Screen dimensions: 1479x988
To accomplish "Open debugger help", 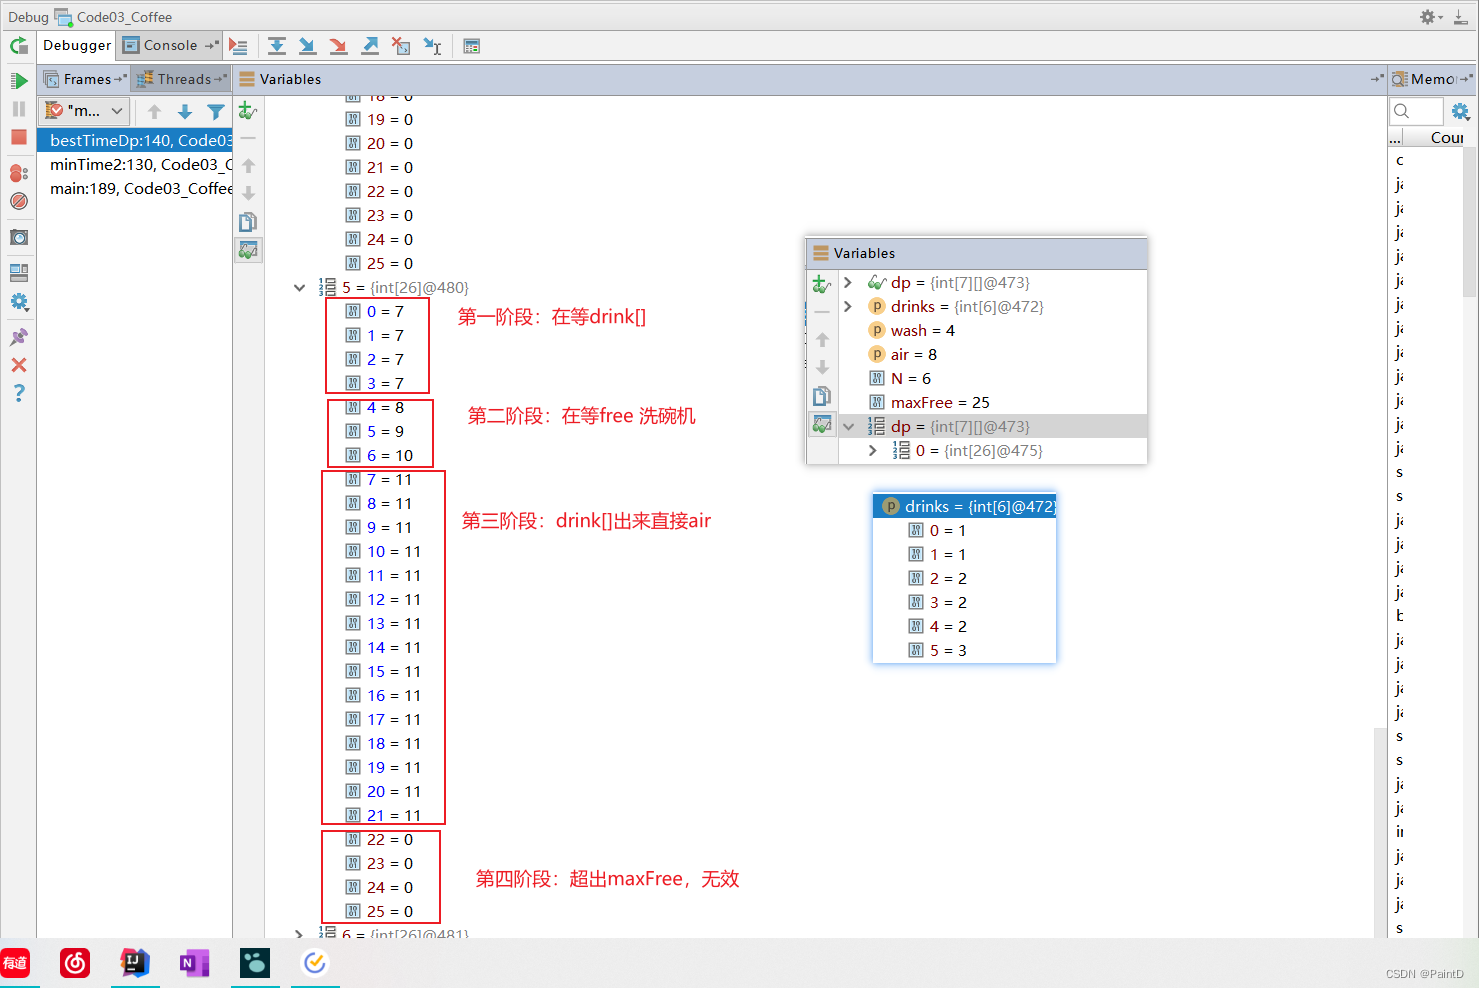I will (19, 393).
